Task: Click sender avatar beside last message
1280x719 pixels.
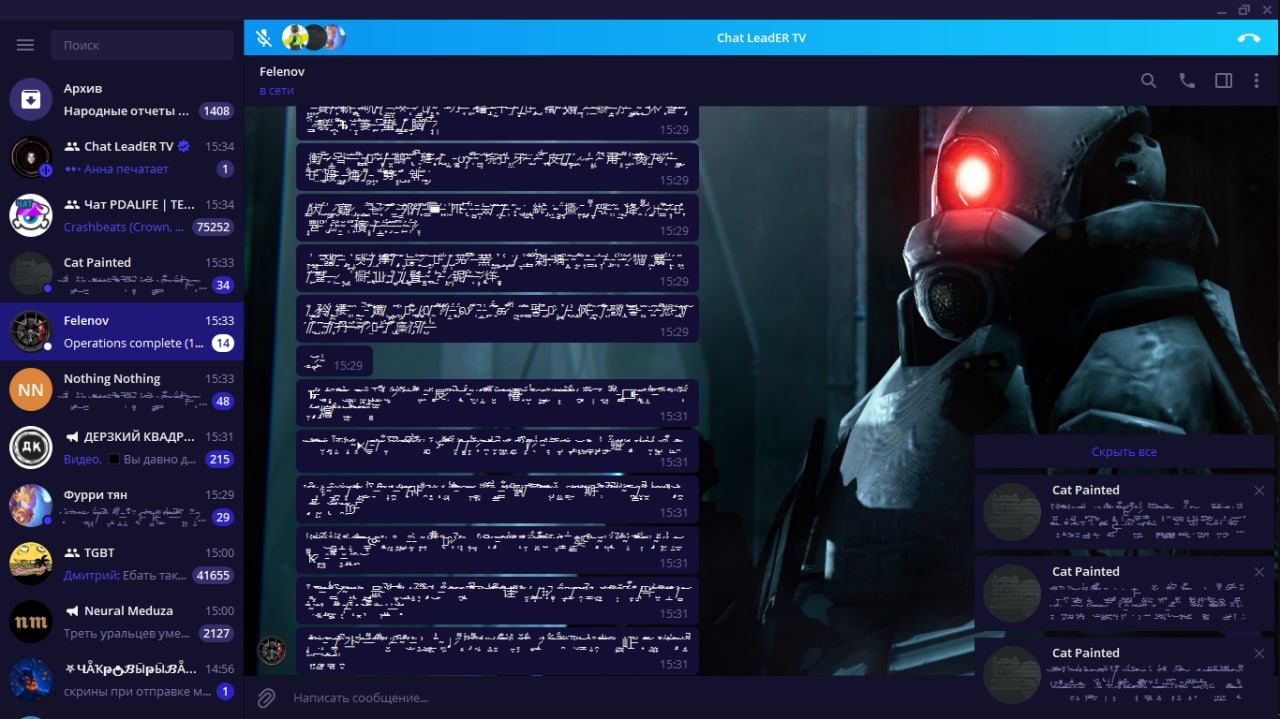Action: (271, 651)
